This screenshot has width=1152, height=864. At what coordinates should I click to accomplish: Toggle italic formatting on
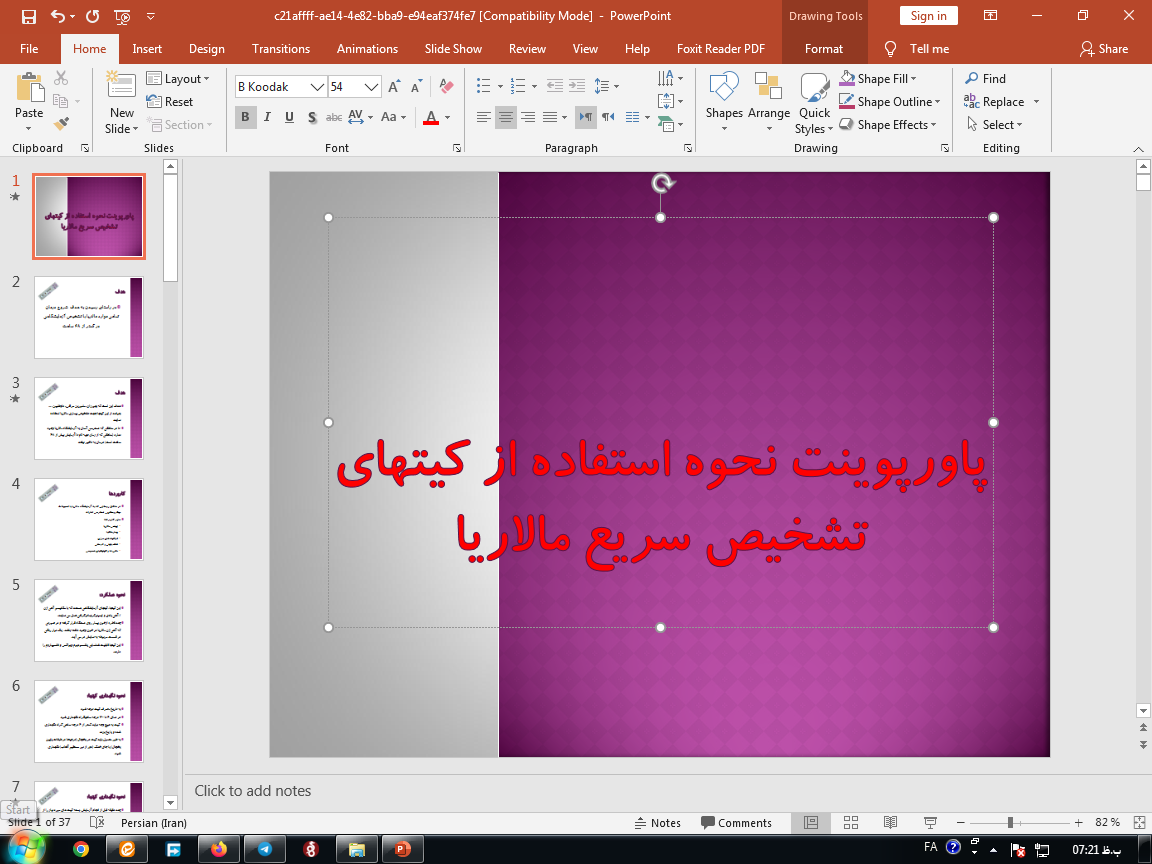(x=267, y=117)
